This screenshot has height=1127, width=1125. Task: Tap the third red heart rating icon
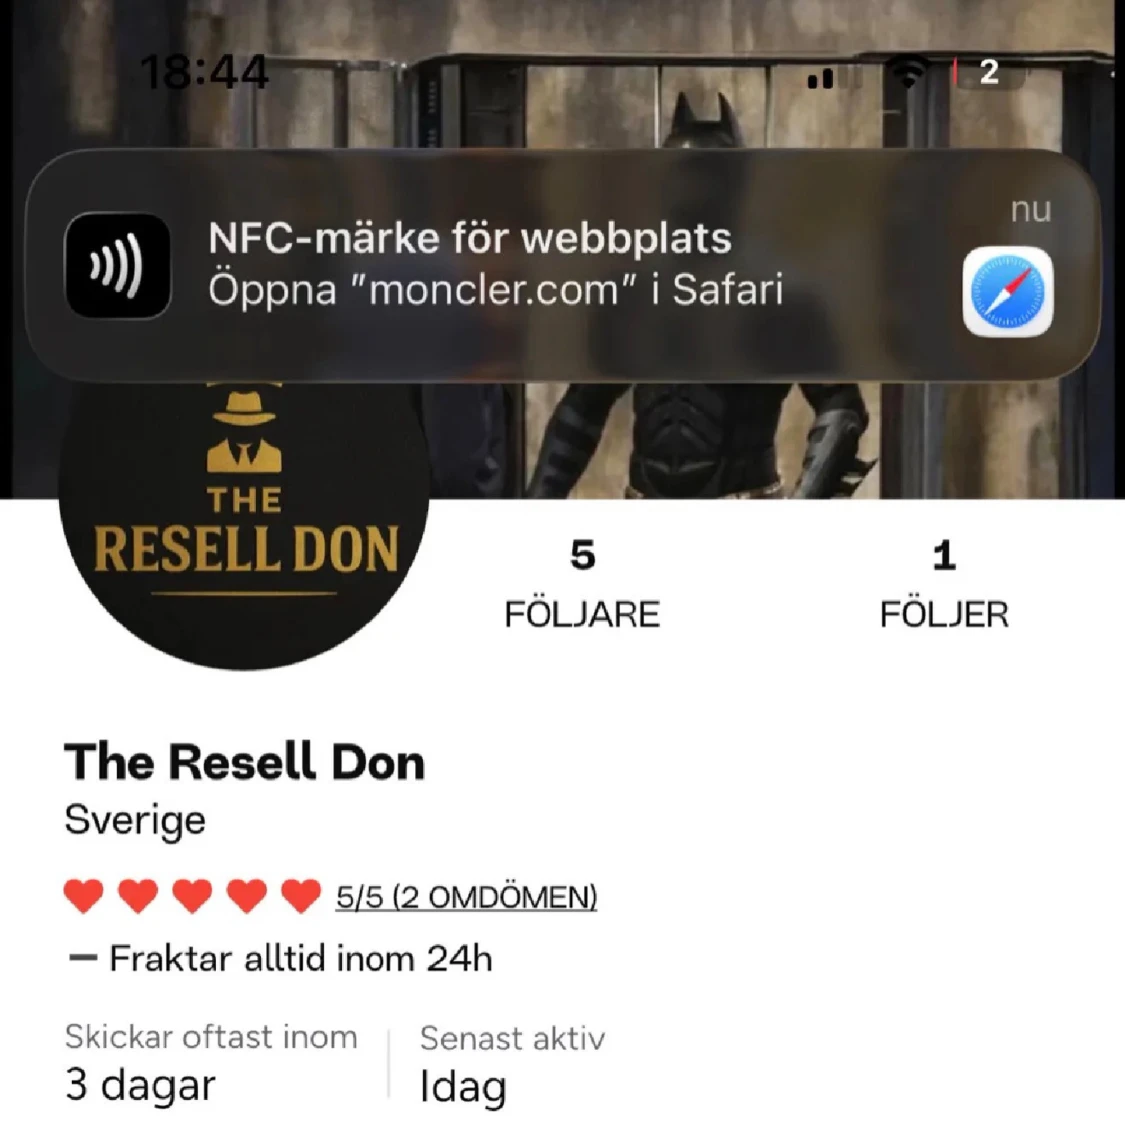click(x=193, y=896)
